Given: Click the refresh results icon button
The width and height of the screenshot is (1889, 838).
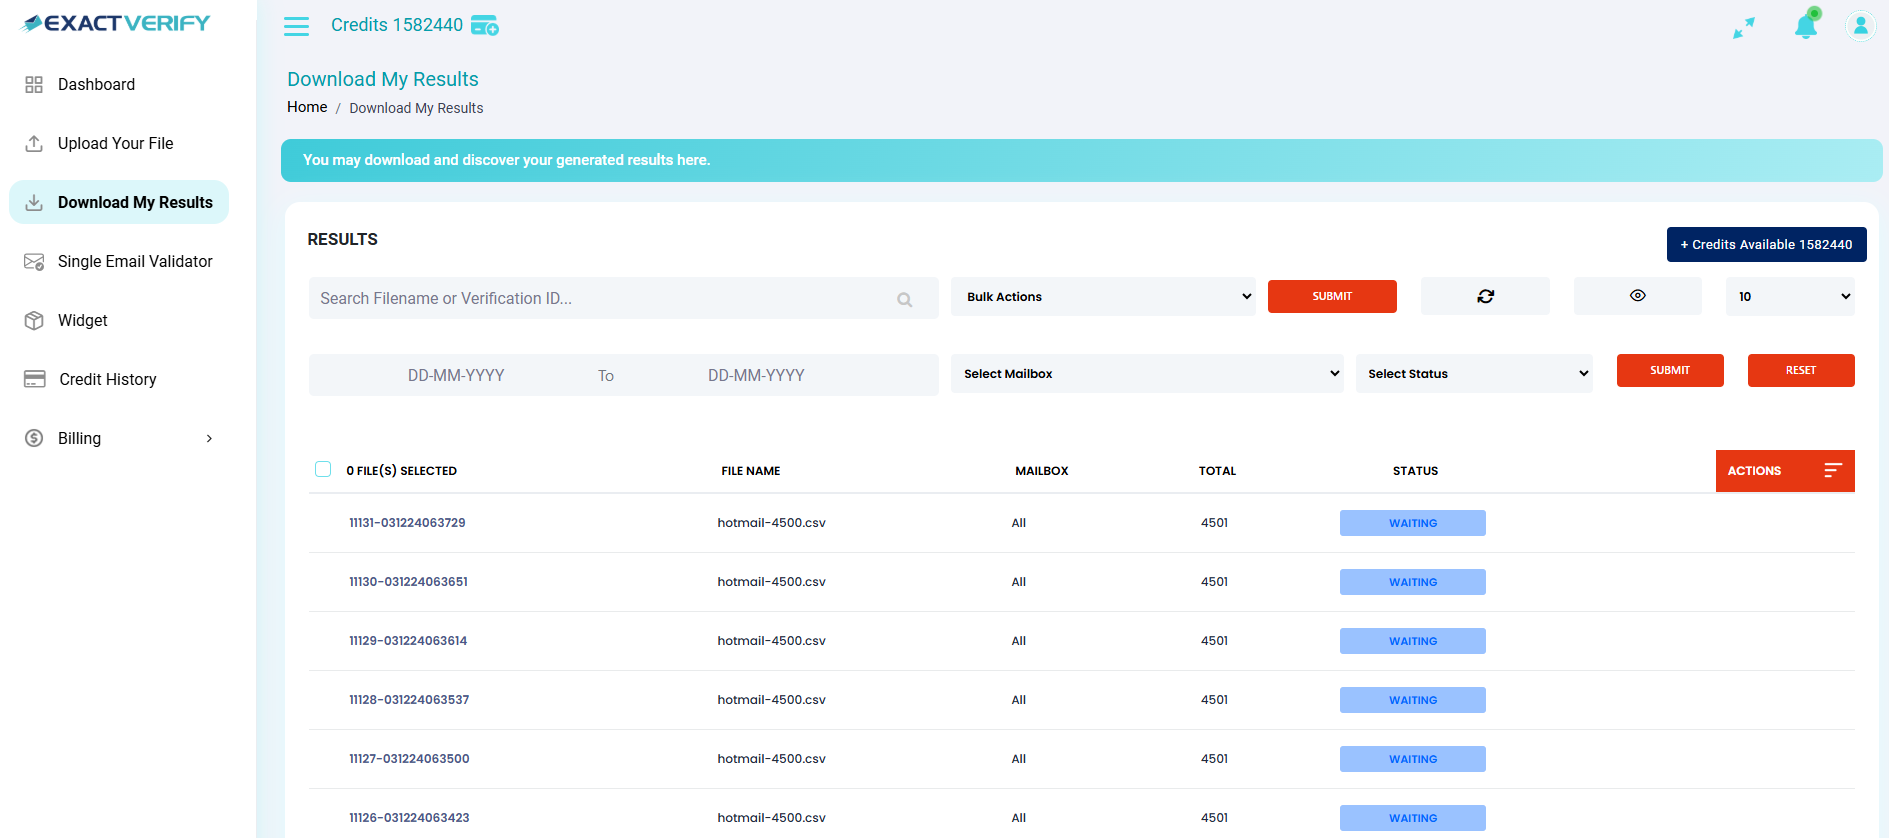Looking at the screenshot, I should point(1485,296).
